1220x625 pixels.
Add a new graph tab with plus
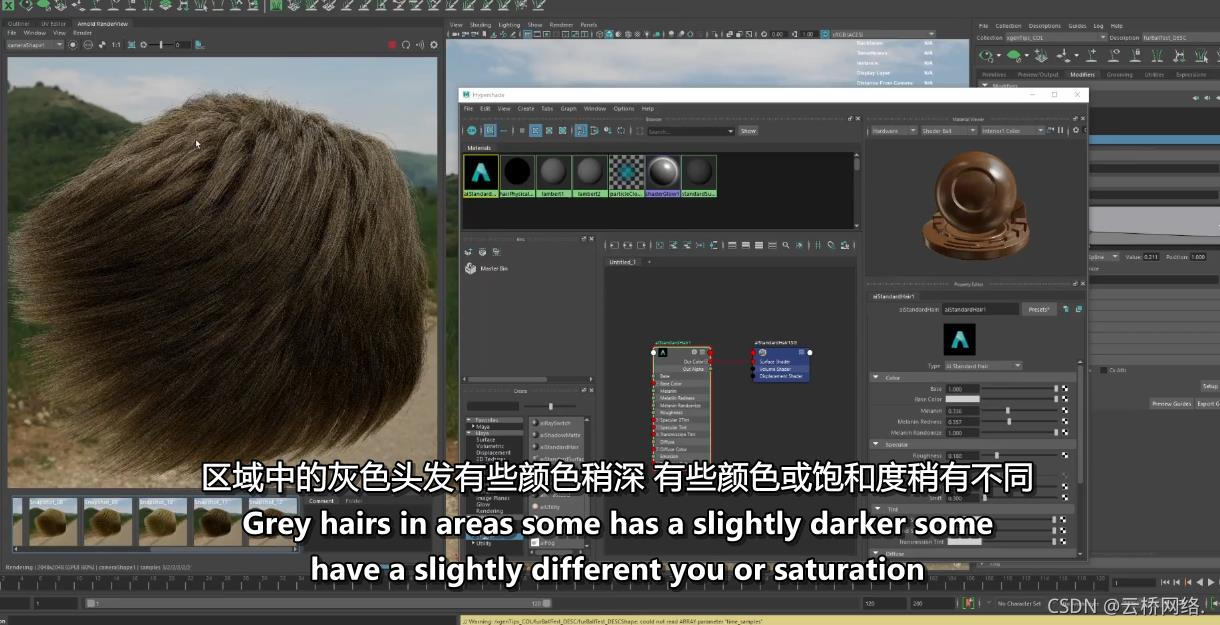tap(648, 262)
